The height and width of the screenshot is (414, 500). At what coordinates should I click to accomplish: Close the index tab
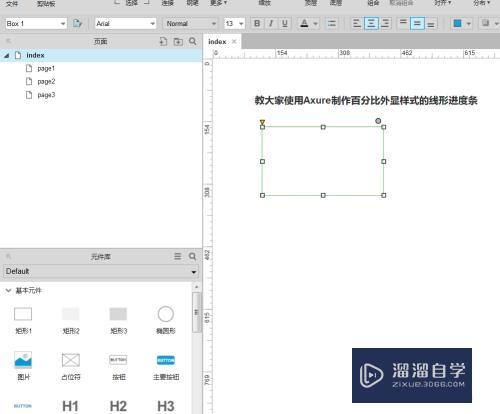point(234,41)
